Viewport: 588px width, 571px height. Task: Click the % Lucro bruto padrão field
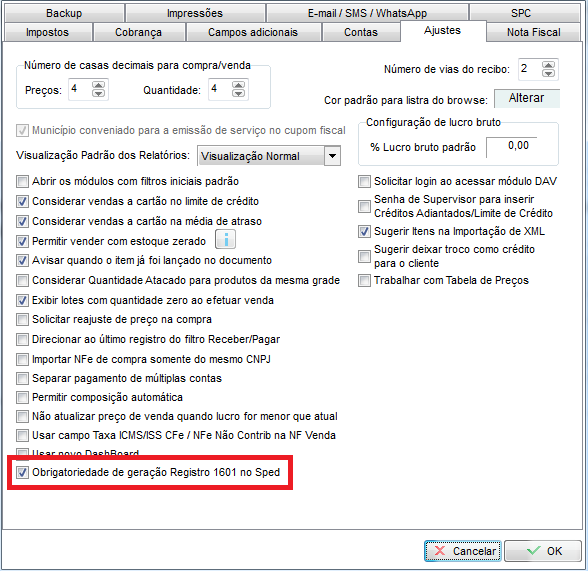click(x=511, y=146)
